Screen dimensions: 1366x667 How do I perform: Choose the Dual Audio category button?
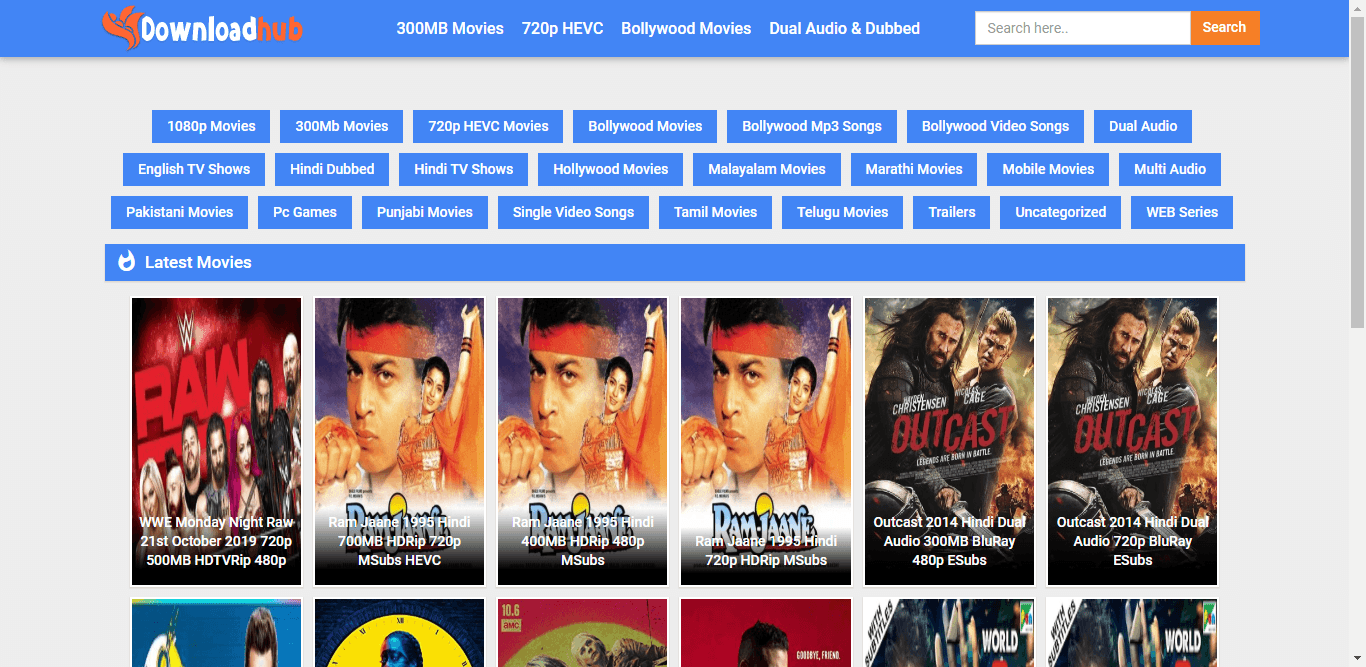1143,126
